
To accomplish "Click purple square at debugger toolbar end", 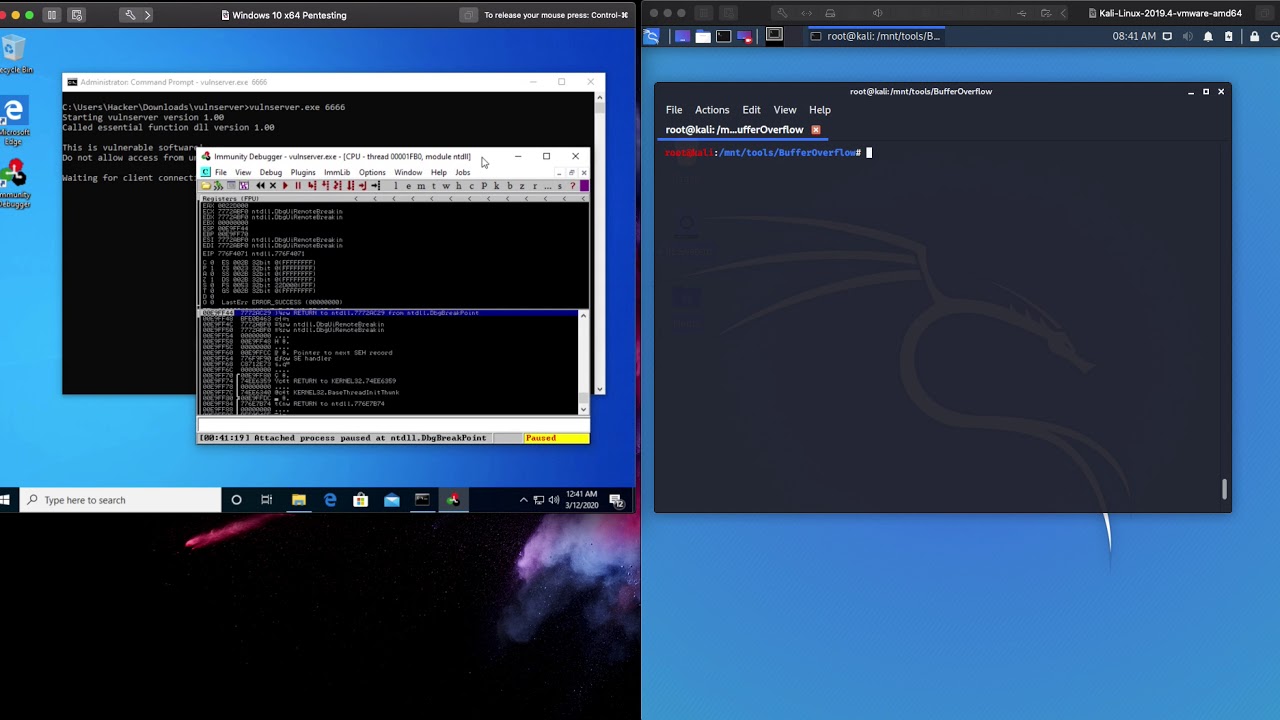I will [x=584, y=186].
